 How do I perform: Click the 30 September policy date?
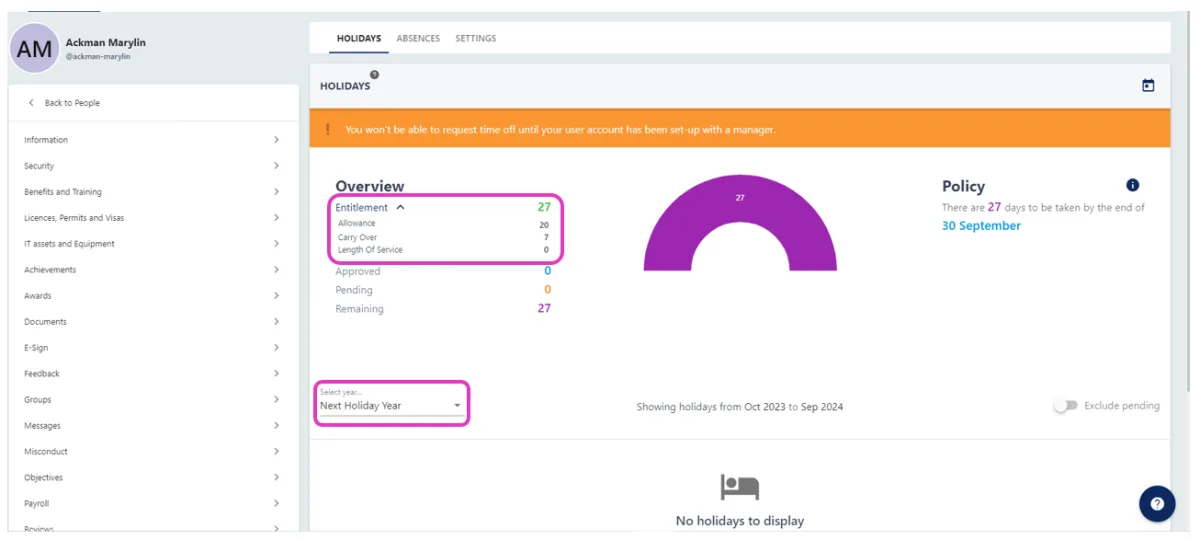tap(981, 226)
